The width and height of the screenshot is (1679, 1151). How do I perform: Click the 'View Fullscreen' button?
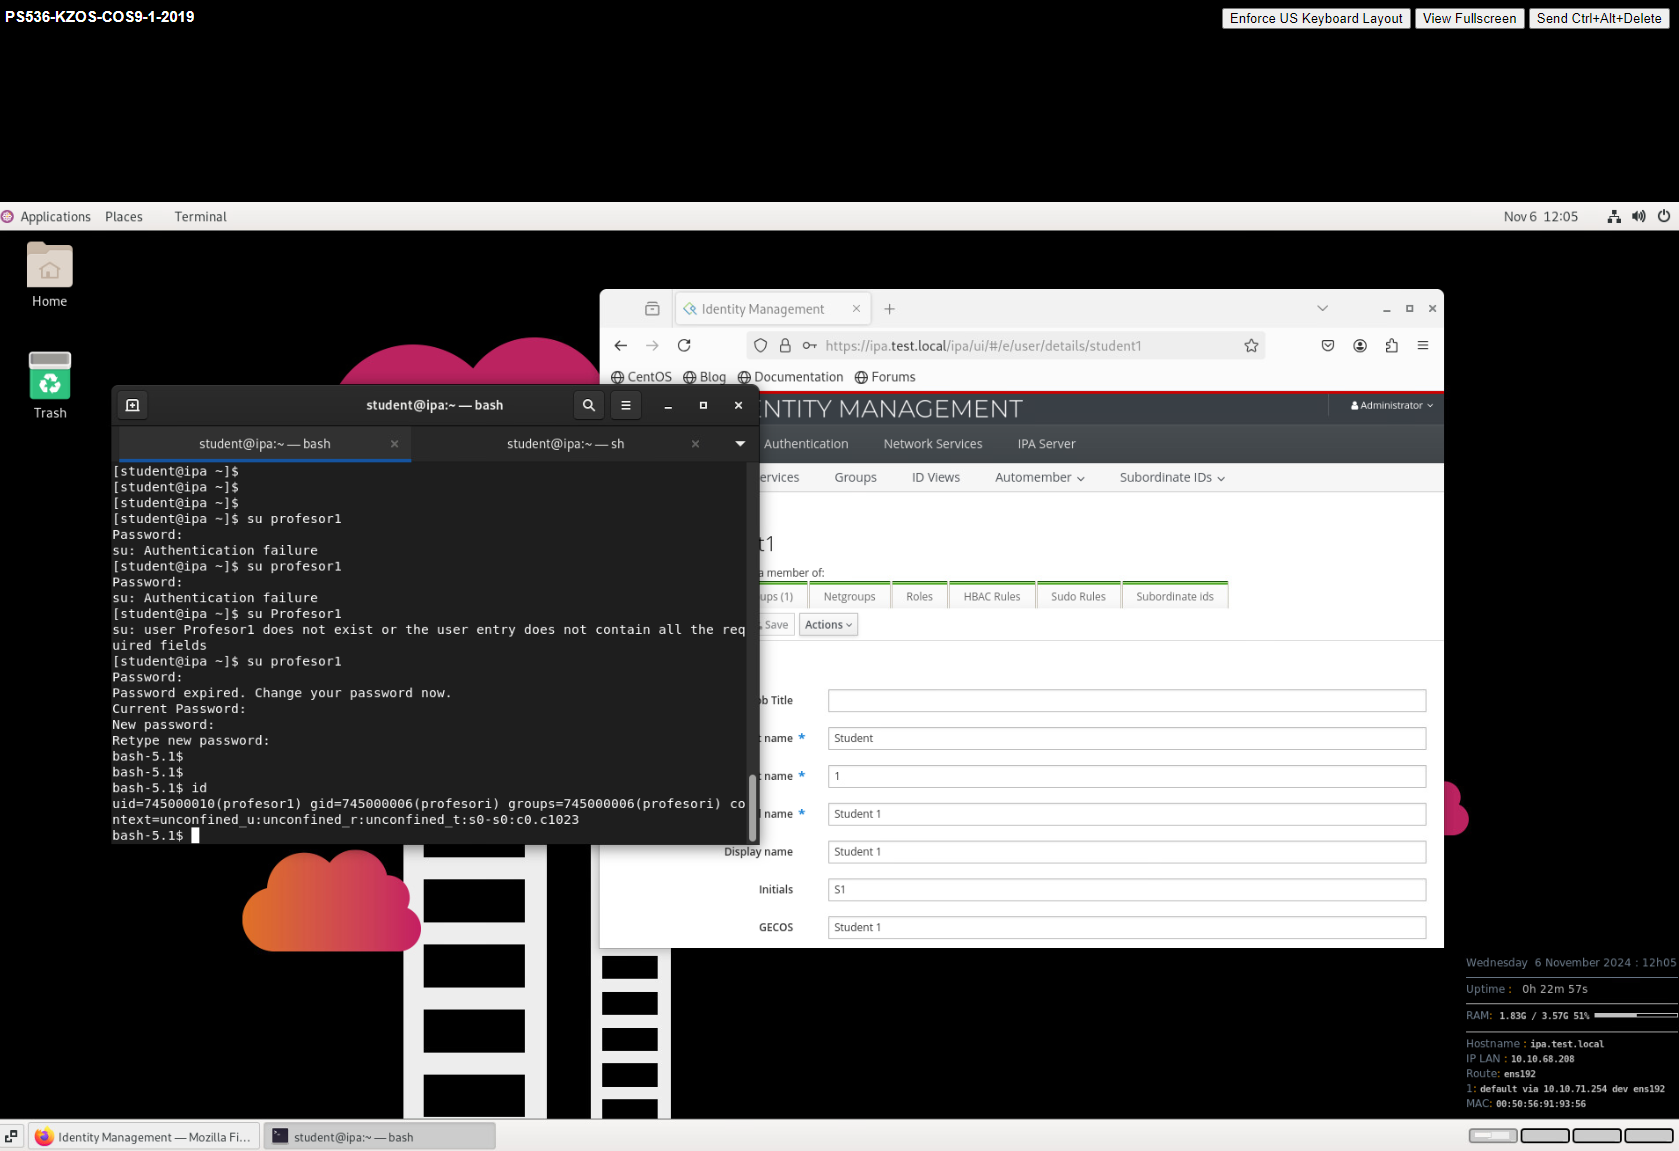tap(1469, 19)
